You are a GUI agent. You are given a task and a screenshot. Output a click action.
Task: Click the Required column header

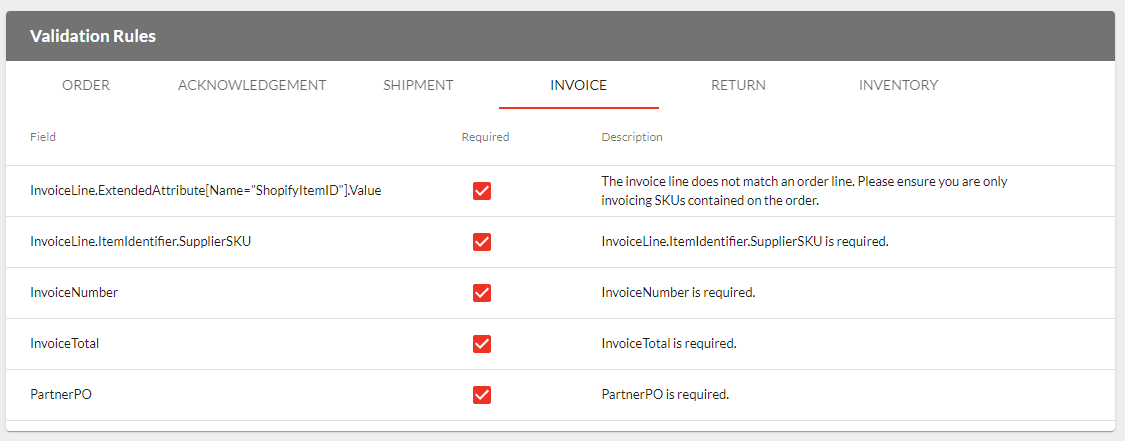click(x=485, y=137)
